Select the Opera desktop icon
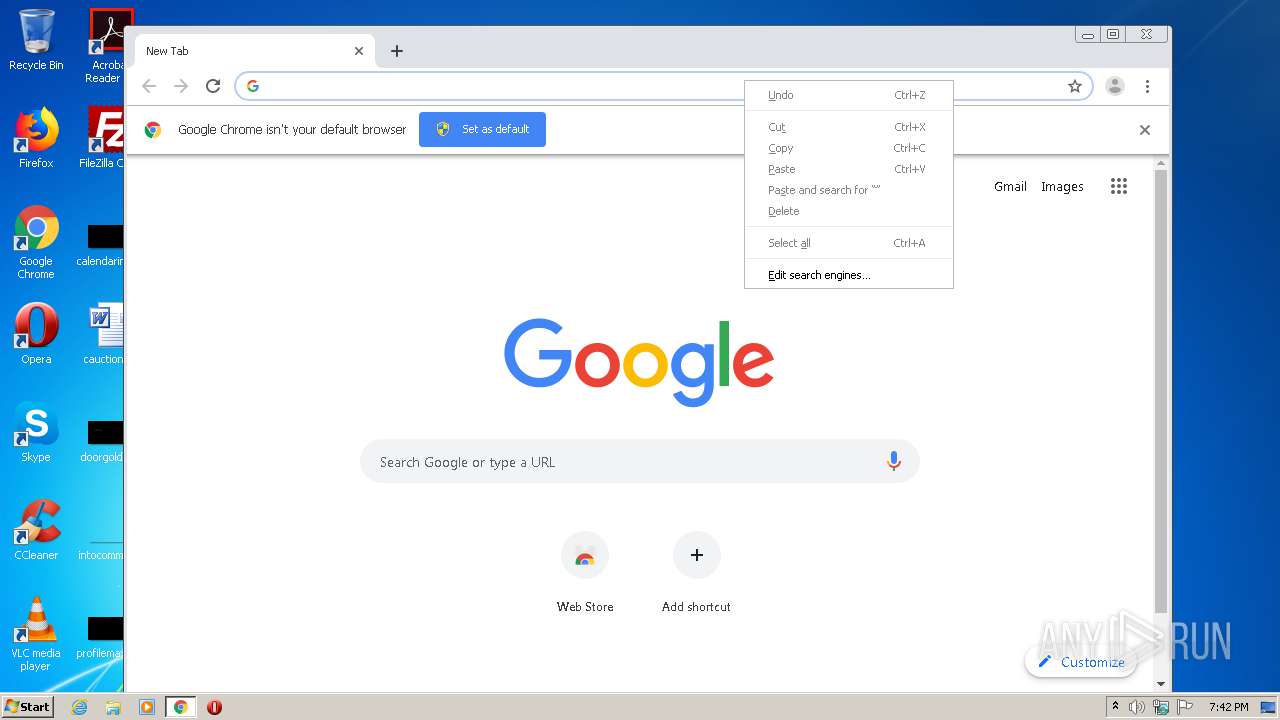The width and height of the screenshot is (1280, 720). coord(36,334)
